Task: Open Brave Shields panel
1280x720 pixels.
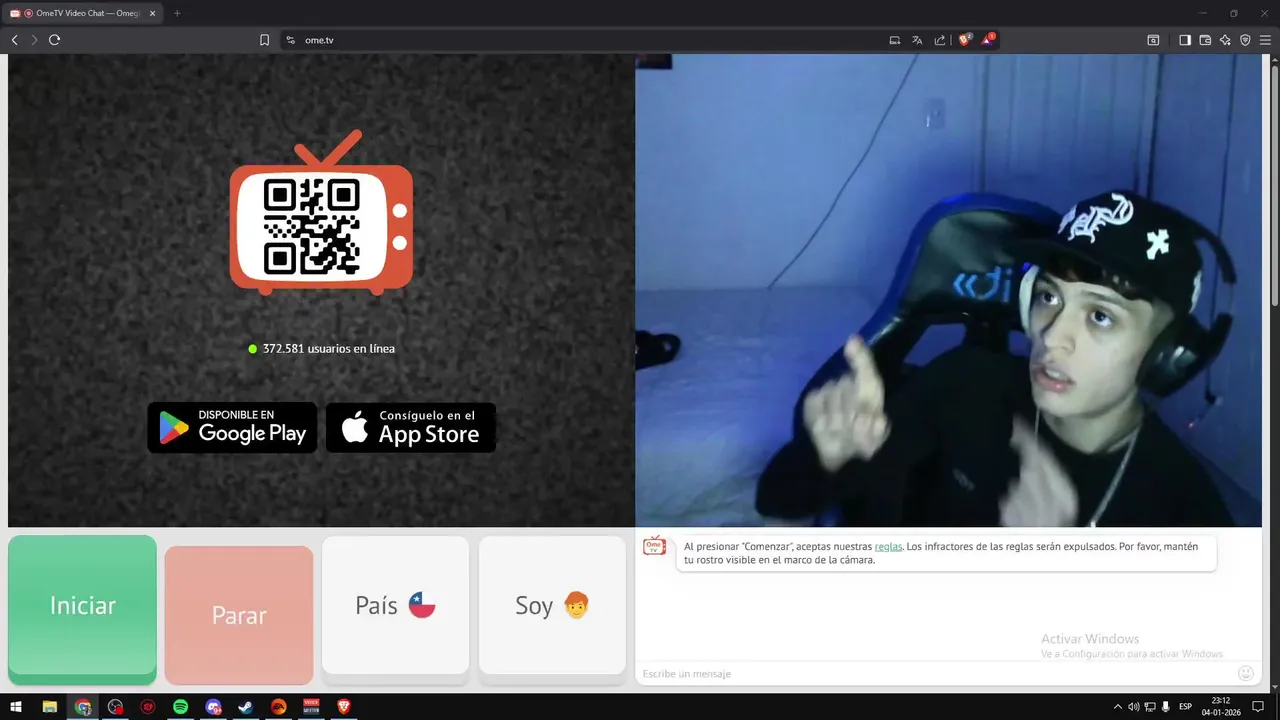Action: (965, 40)
